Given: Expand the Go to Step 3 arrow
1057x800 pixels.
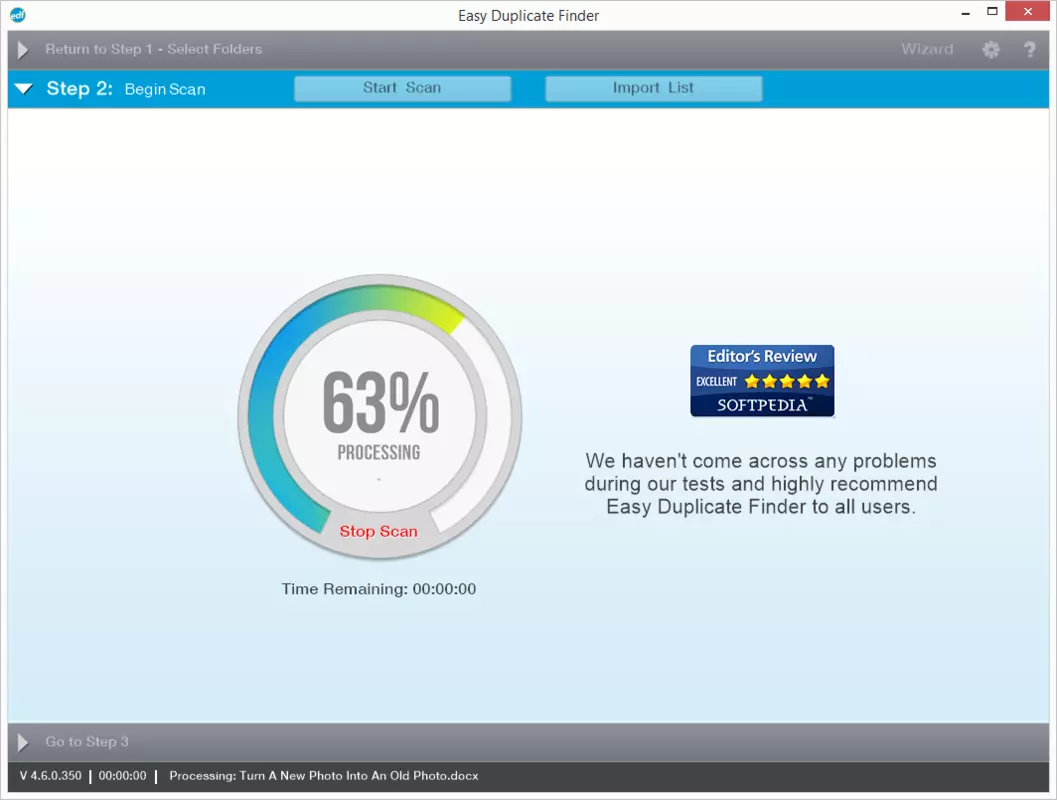Looking at the screenshot, I should [23, 742].
